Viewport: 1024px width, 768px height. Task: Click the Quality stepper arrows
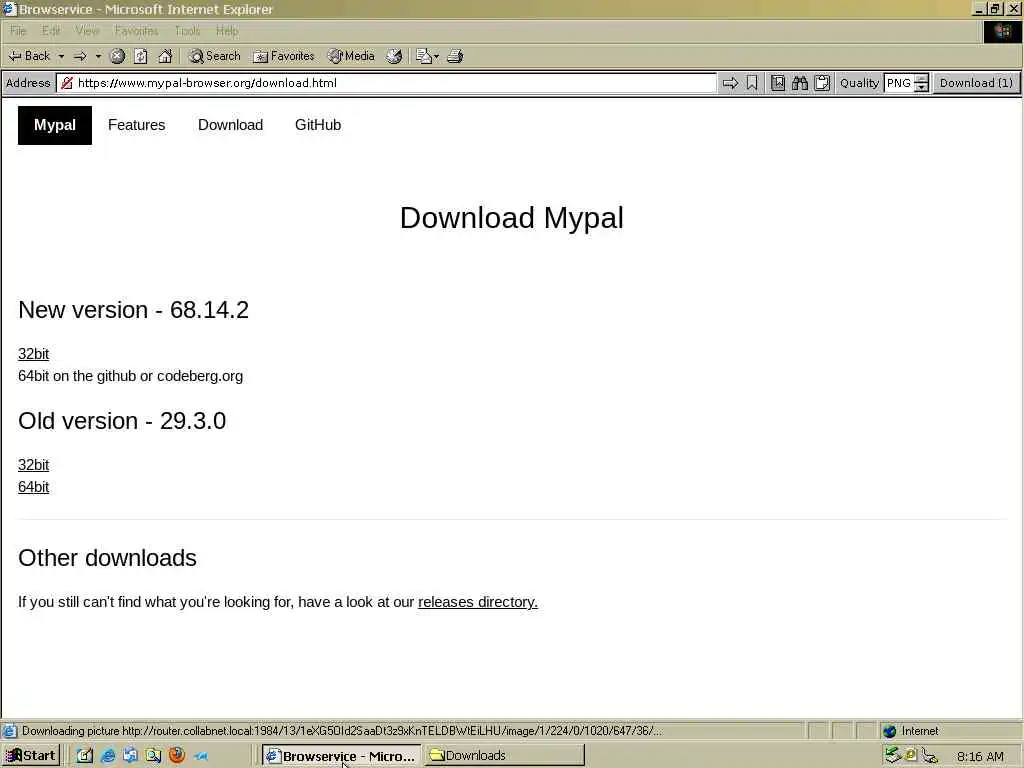(x=921, y=83)
